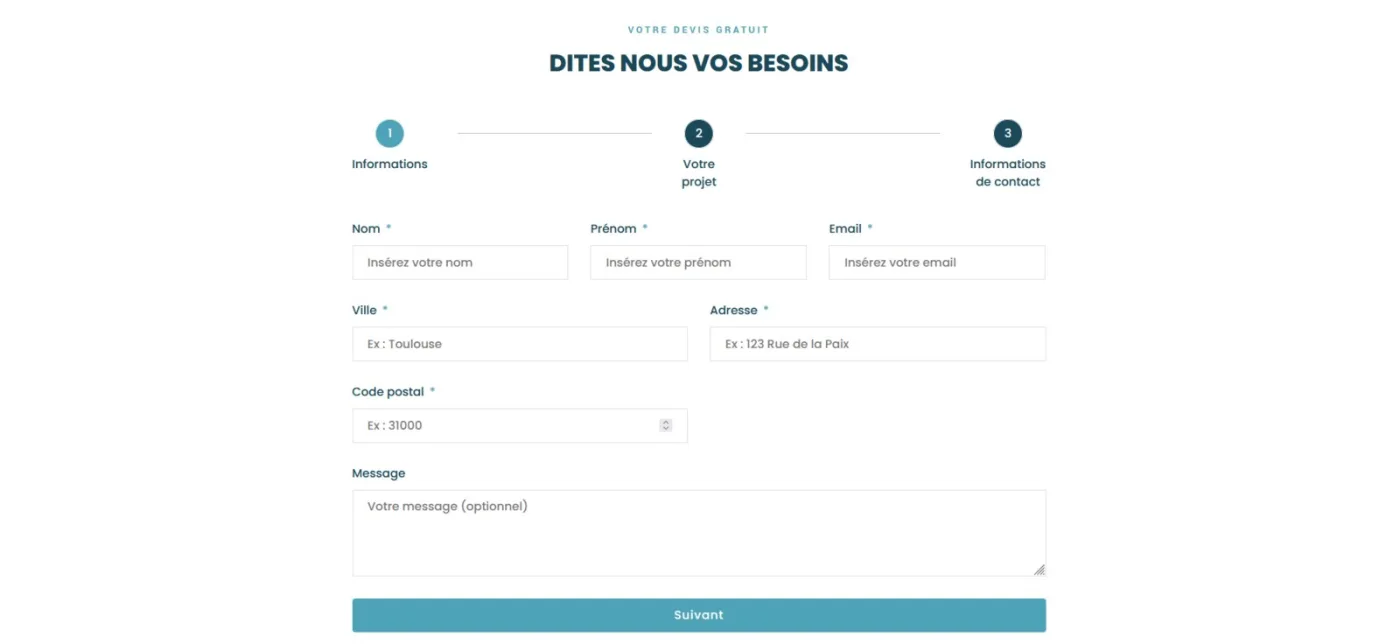Click the Ville field label
Image resolution: width=1400 pixels, height=644 pixels.
point(364,310)
